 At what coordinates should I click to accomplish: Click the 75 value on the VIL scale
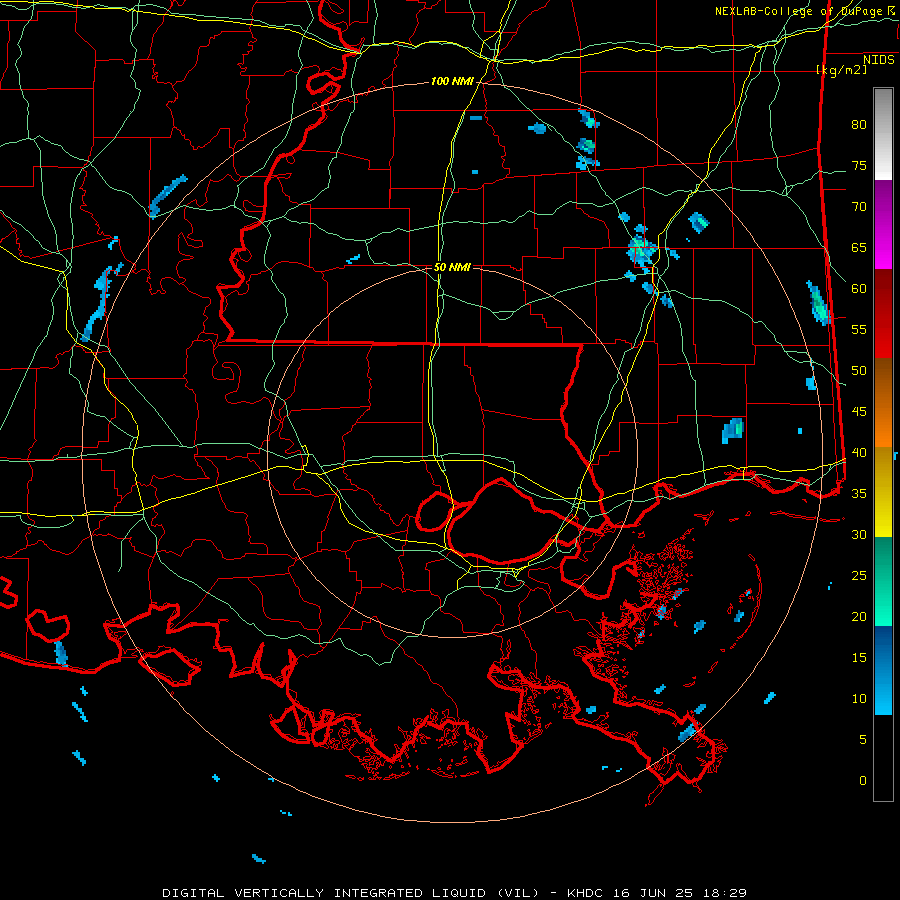pos(859,166)
